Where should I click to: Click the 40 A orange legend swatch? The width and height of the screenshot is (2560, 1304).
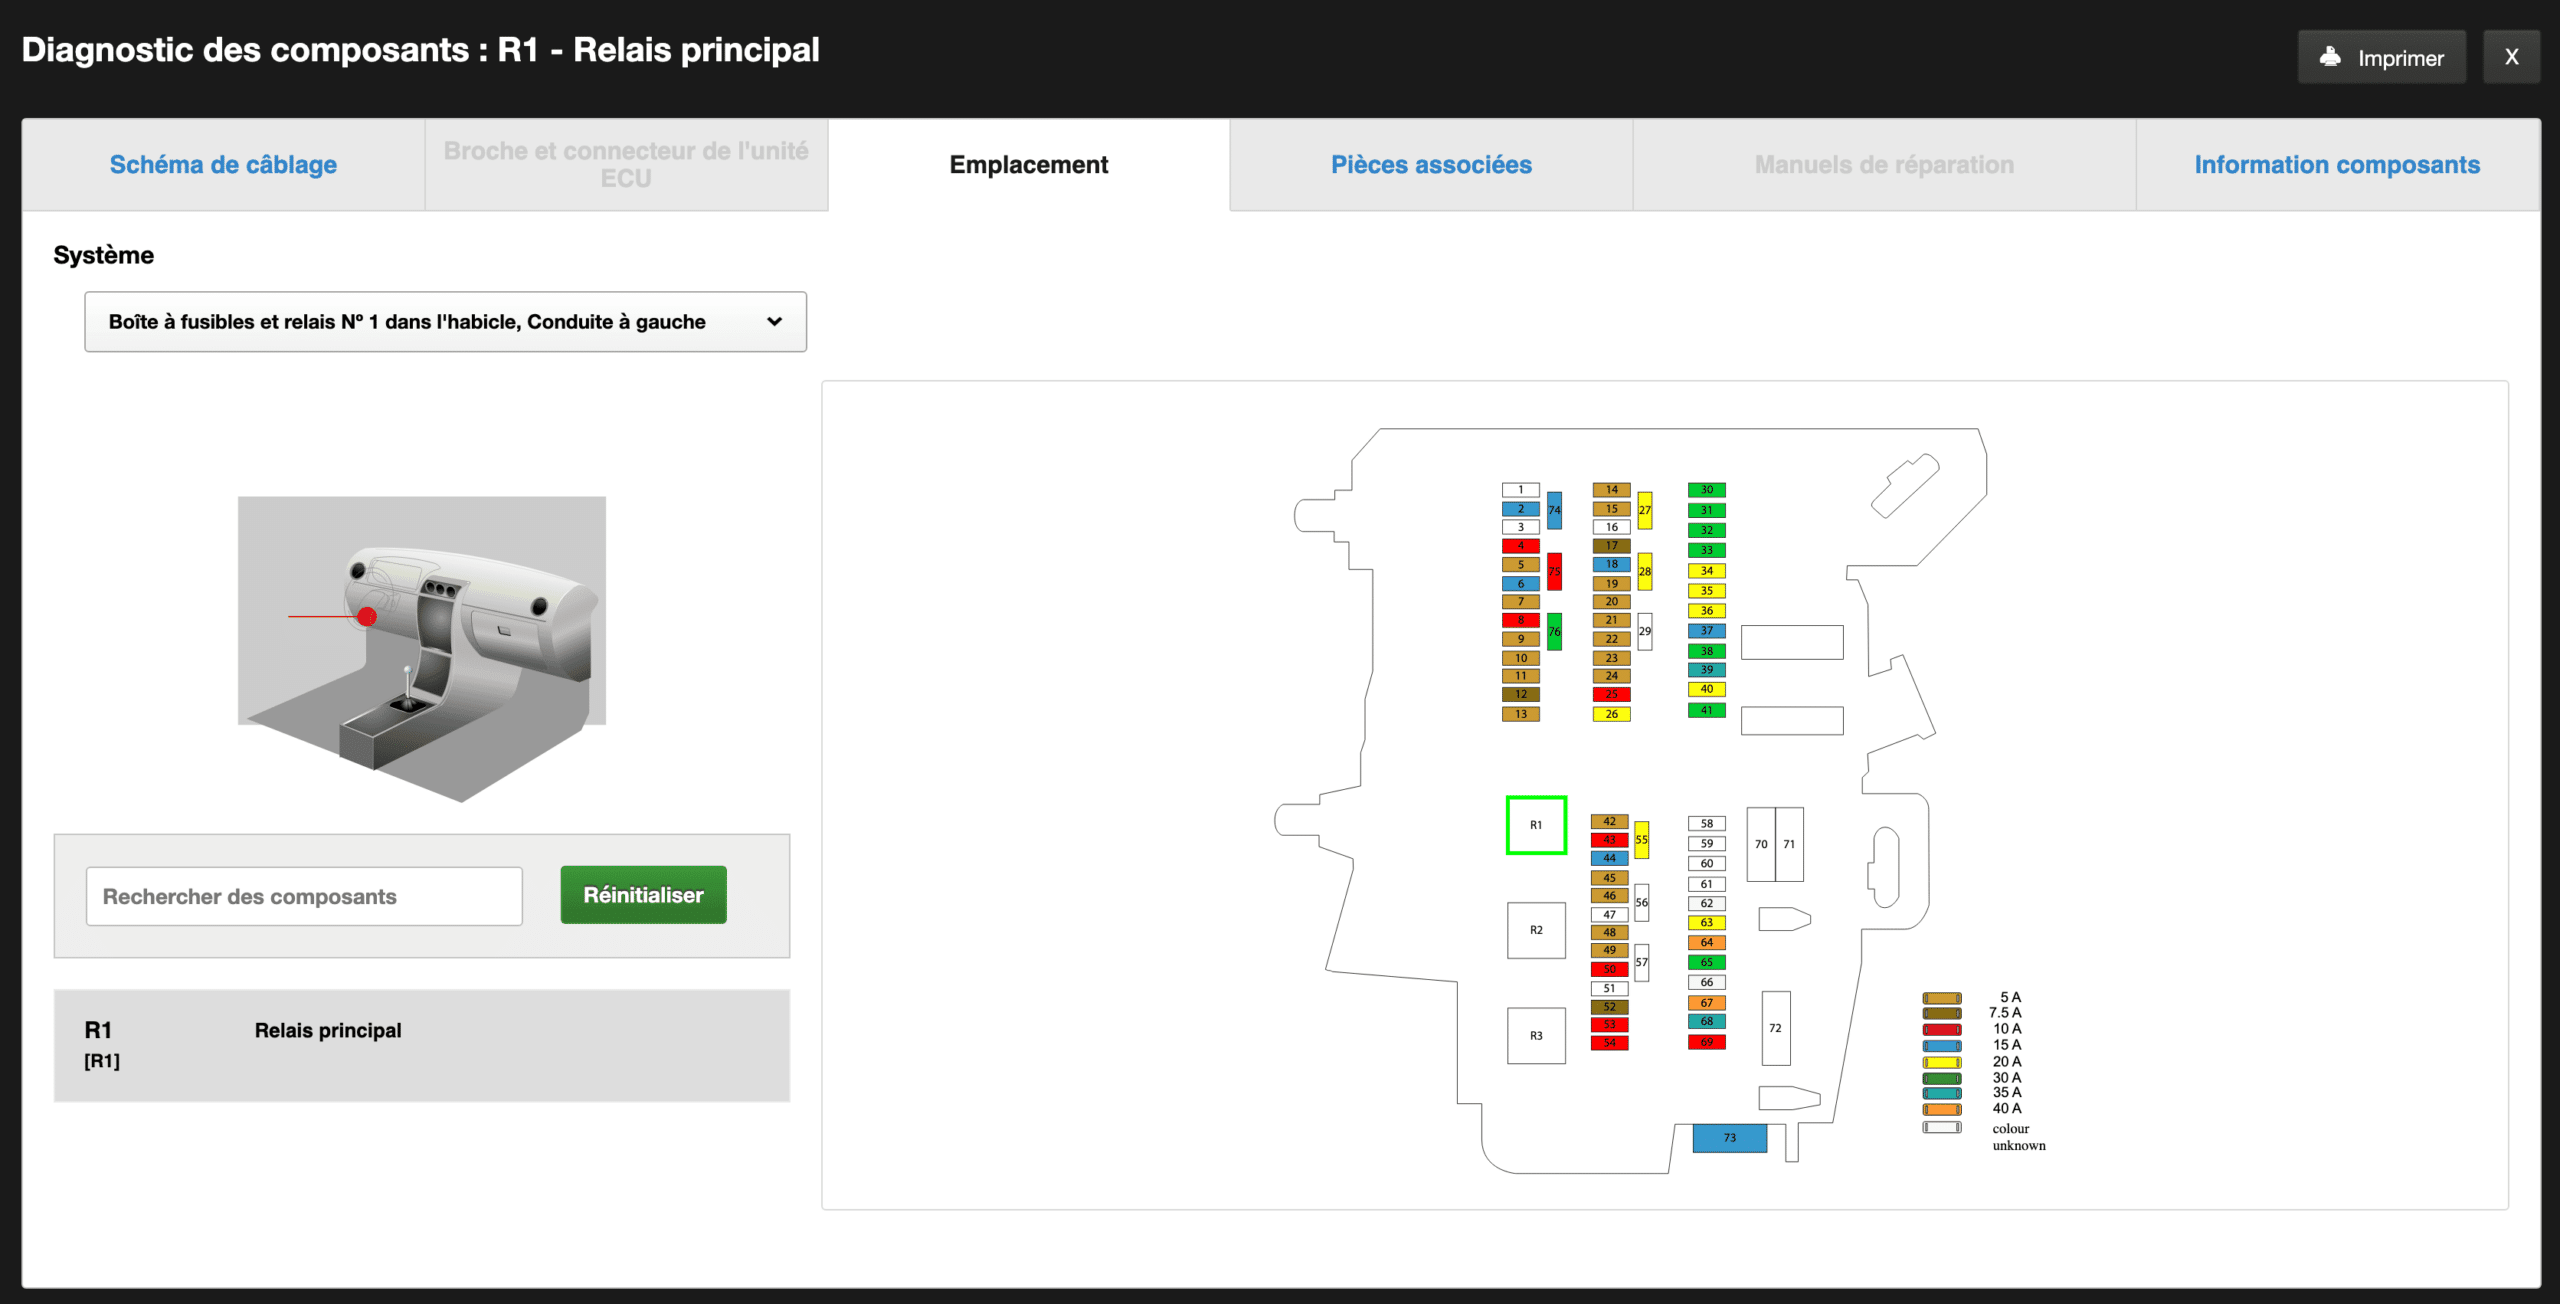(1941, 1109)
